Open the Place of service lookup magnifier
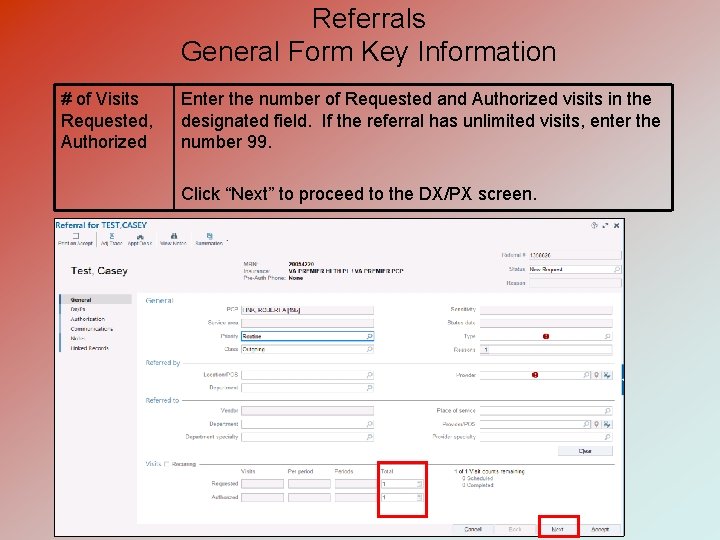720x540 pixels. click(608, 411)
